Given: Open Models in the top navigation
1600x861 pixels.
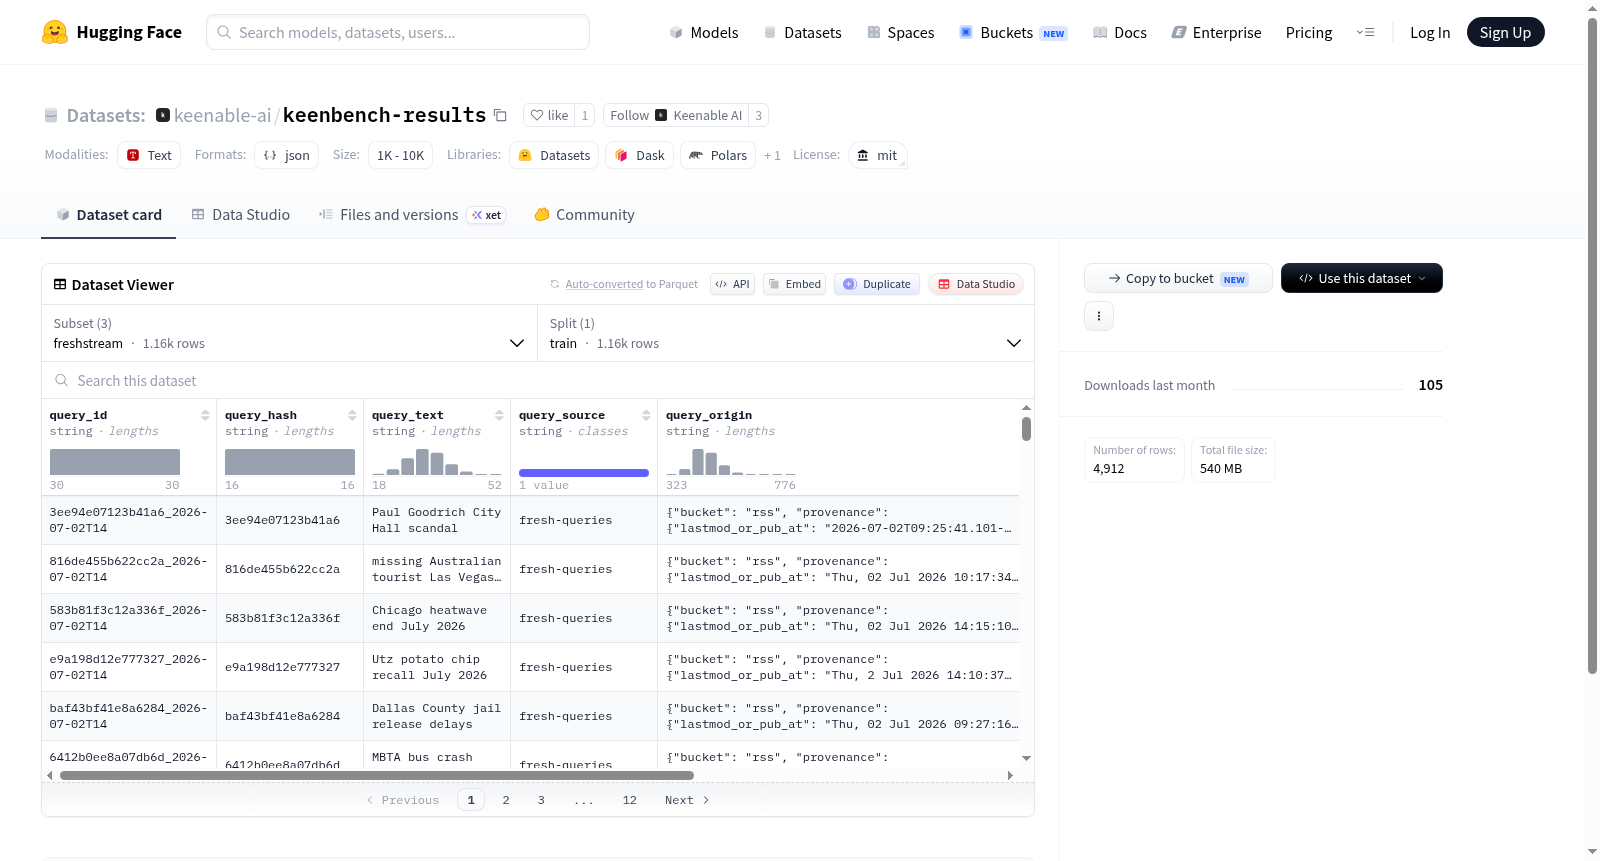Looking at the screenshot, I should click(x=704, y=33).
